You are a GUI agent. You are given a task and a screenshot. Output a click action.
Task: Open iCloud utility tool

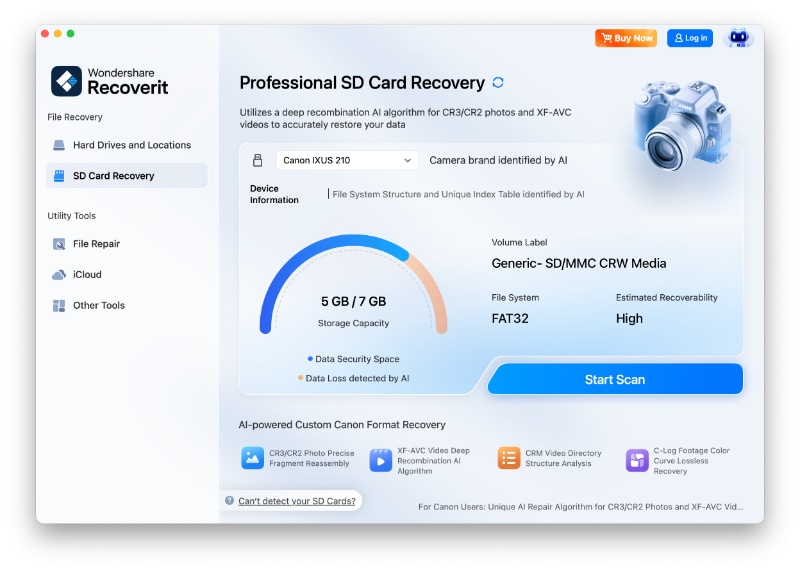(x=127, y=275)
